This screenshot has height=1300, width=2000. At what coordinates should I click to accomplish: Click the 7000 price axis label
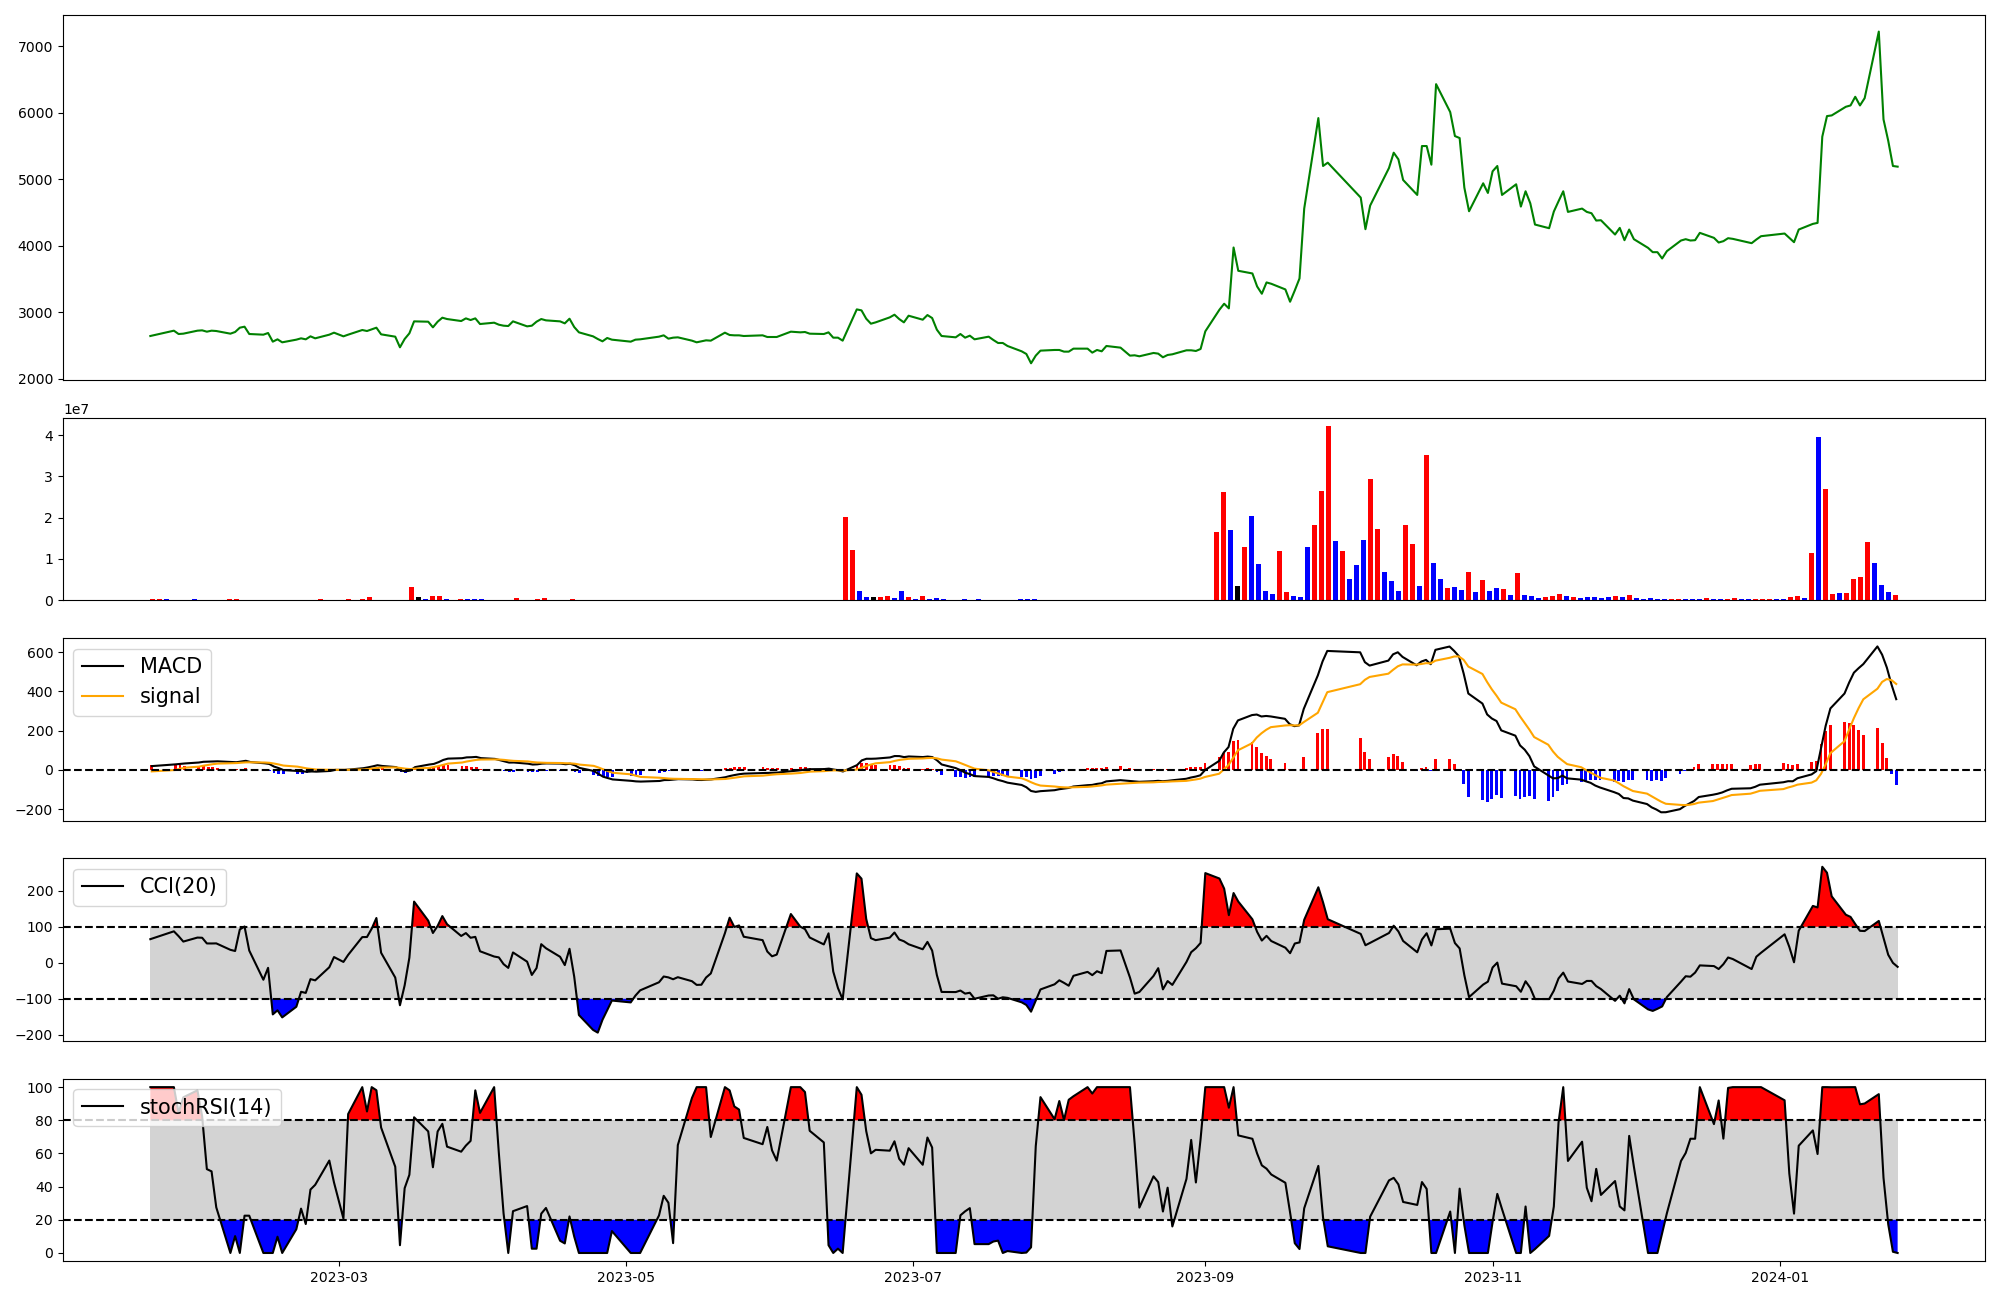pos(35,47)
